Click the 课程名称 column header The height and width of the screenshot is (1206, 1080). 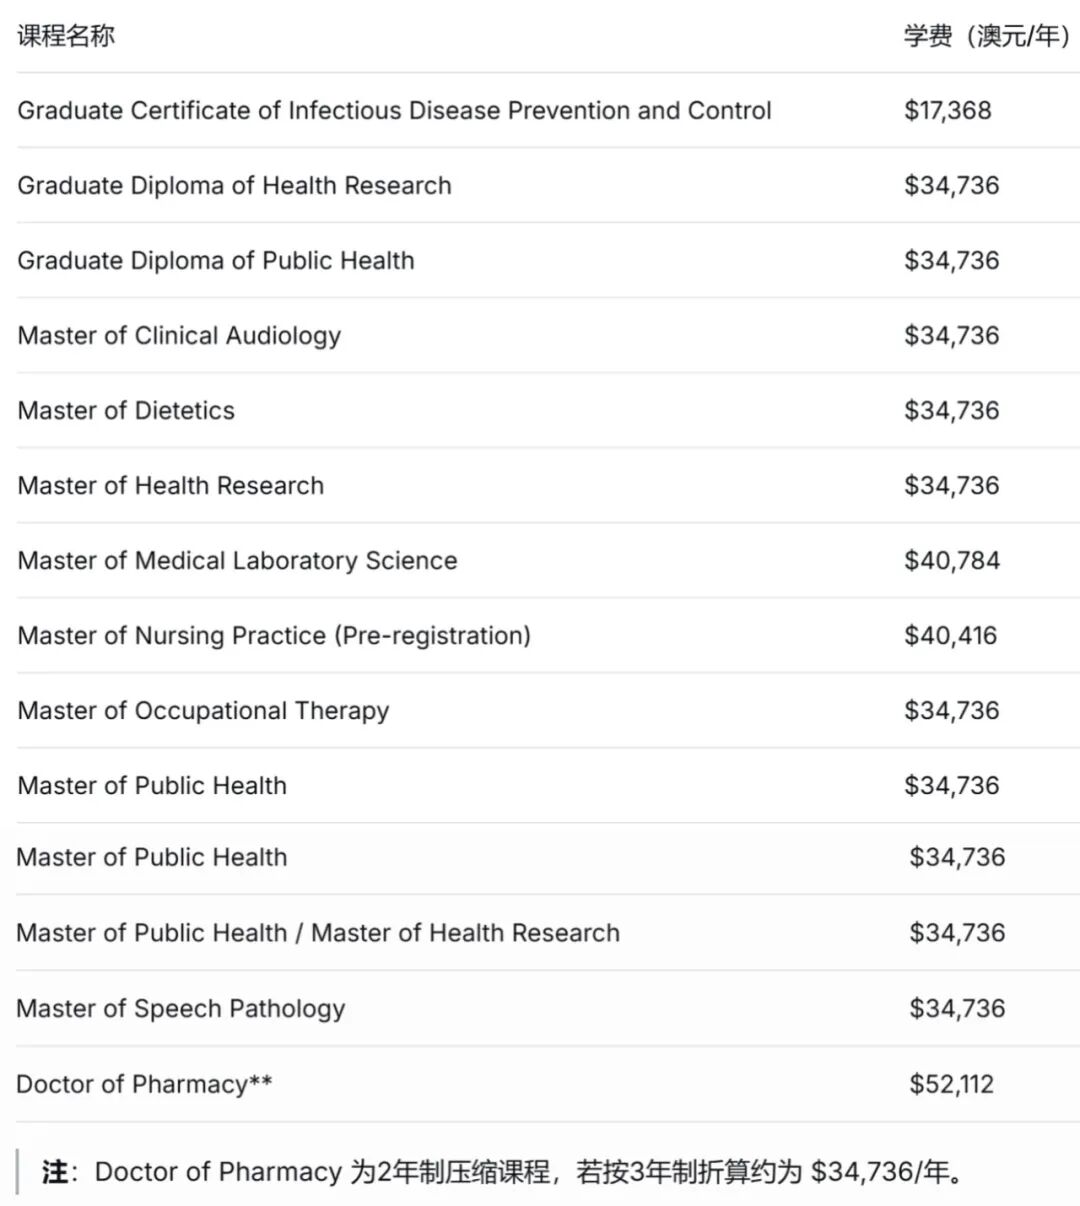(x=66, y=36)
